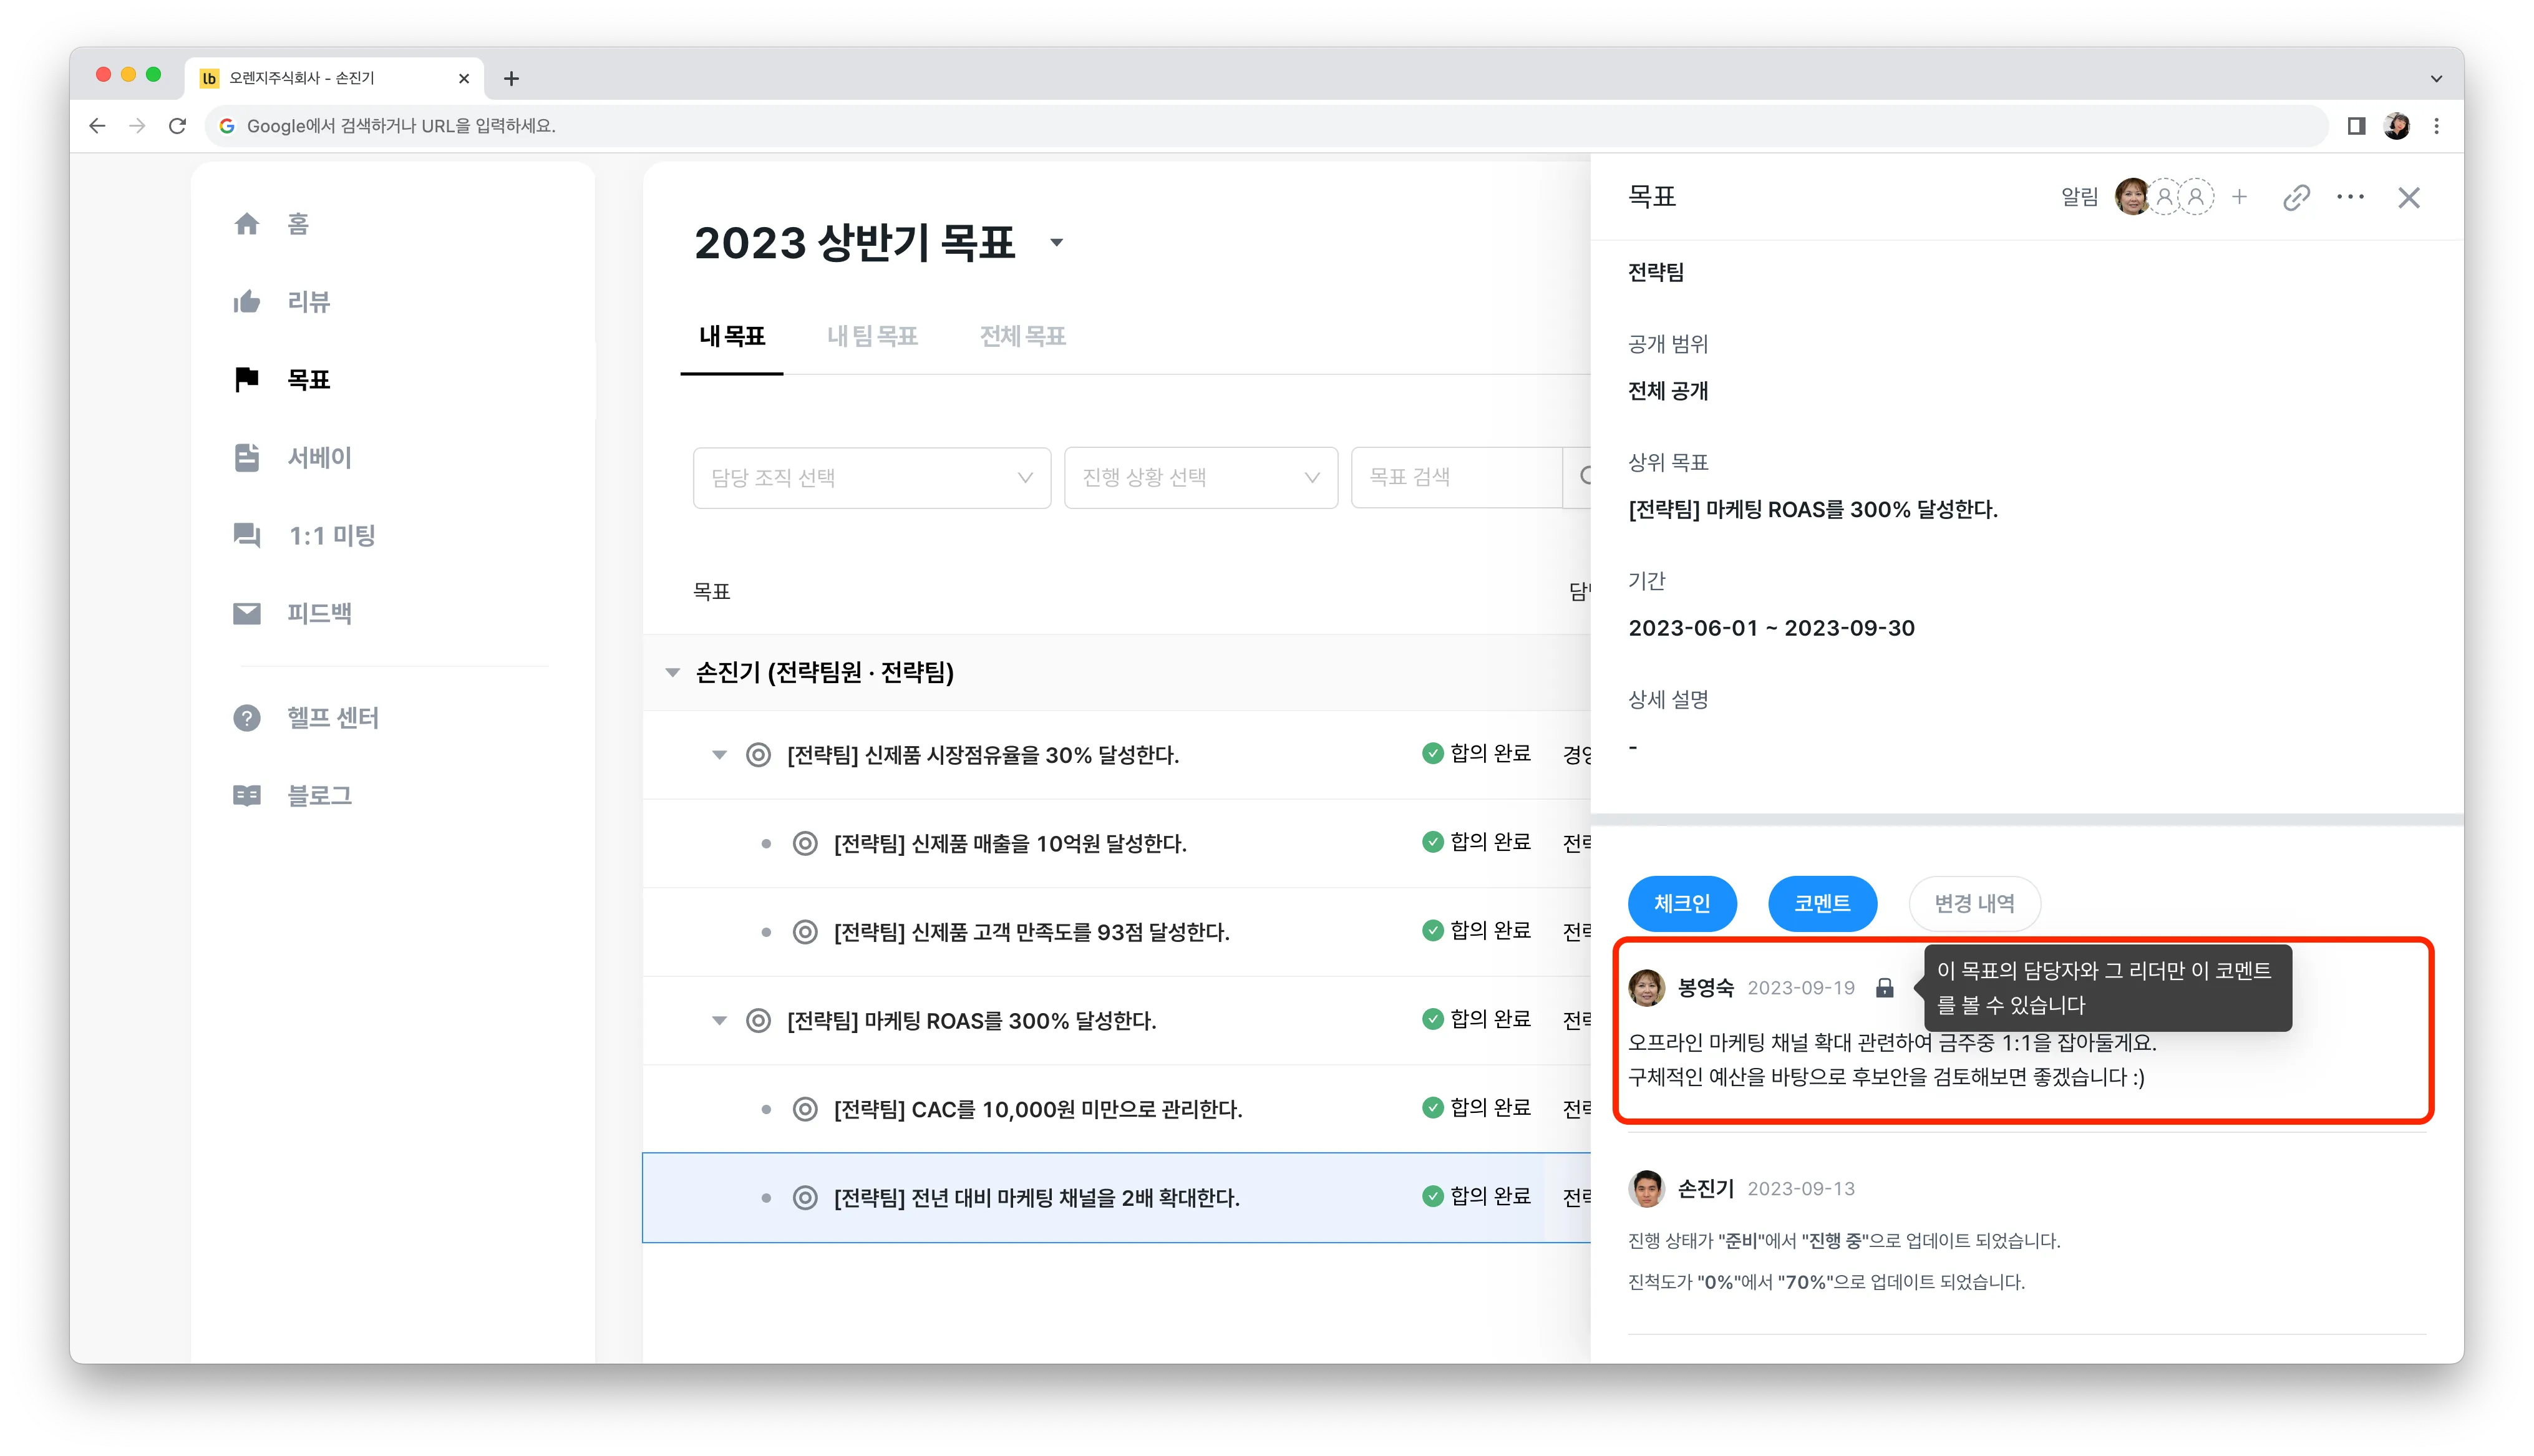The height and width of the screenshot is (1456, 2534).
Task: Open parent goal link 마케팅 ROAS를 300% in panel
Action: tap(1812, 510)
